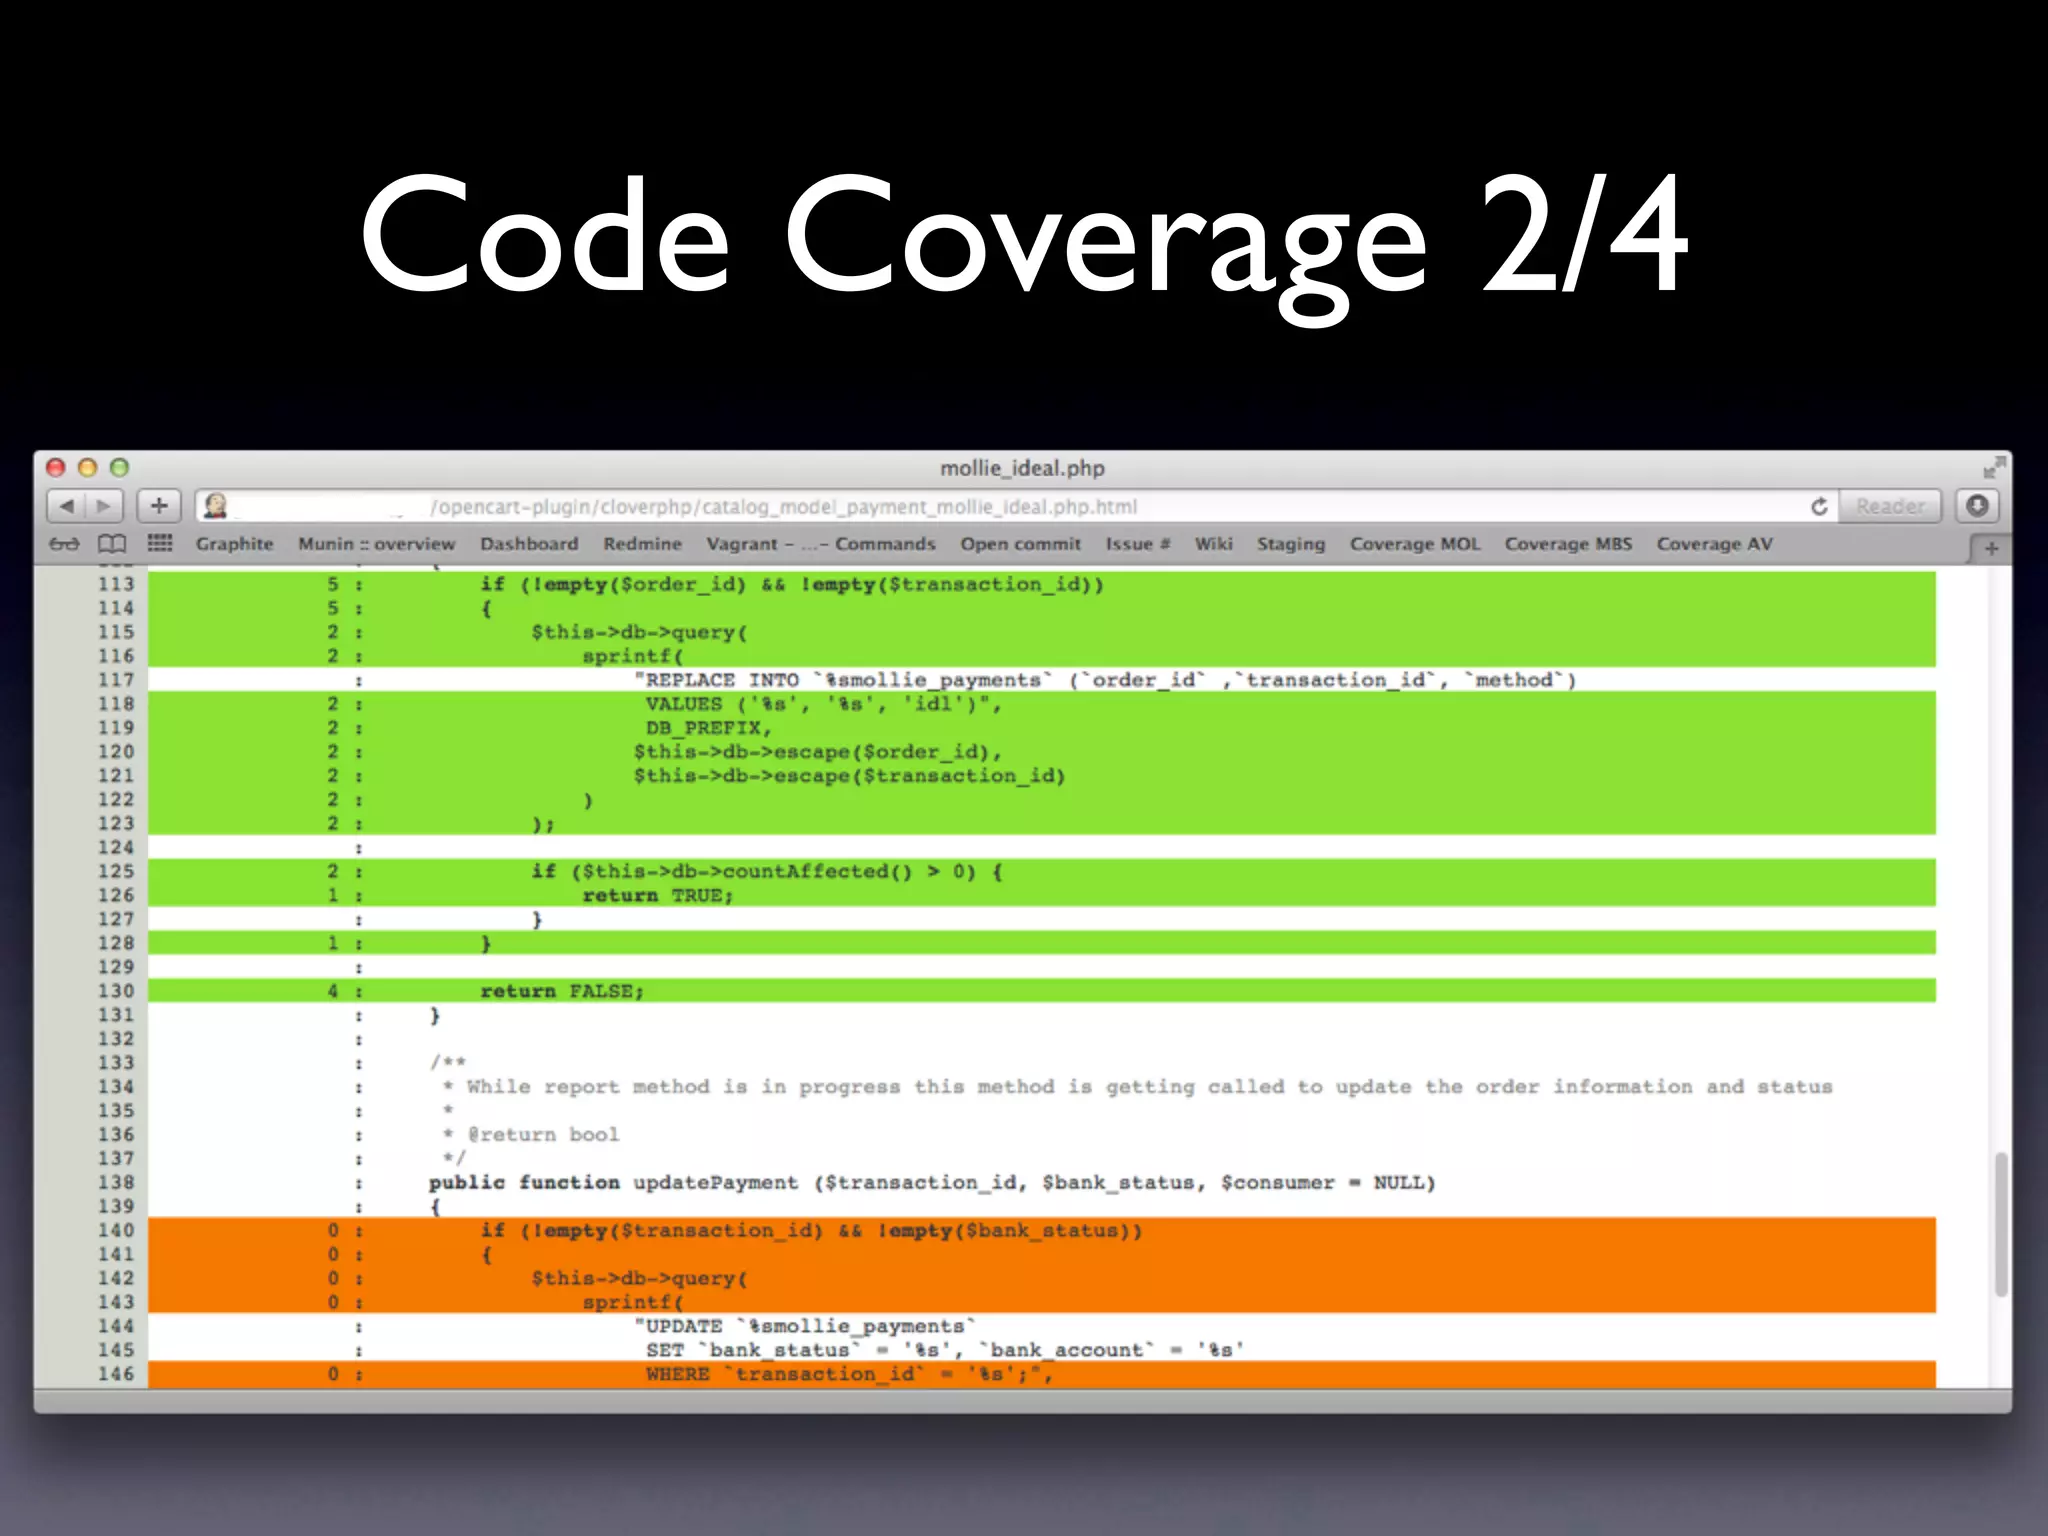Open the Coverage MOL bookmark
Image resolution: width=2048 pixels, height=1536 pixels.
1415,544
